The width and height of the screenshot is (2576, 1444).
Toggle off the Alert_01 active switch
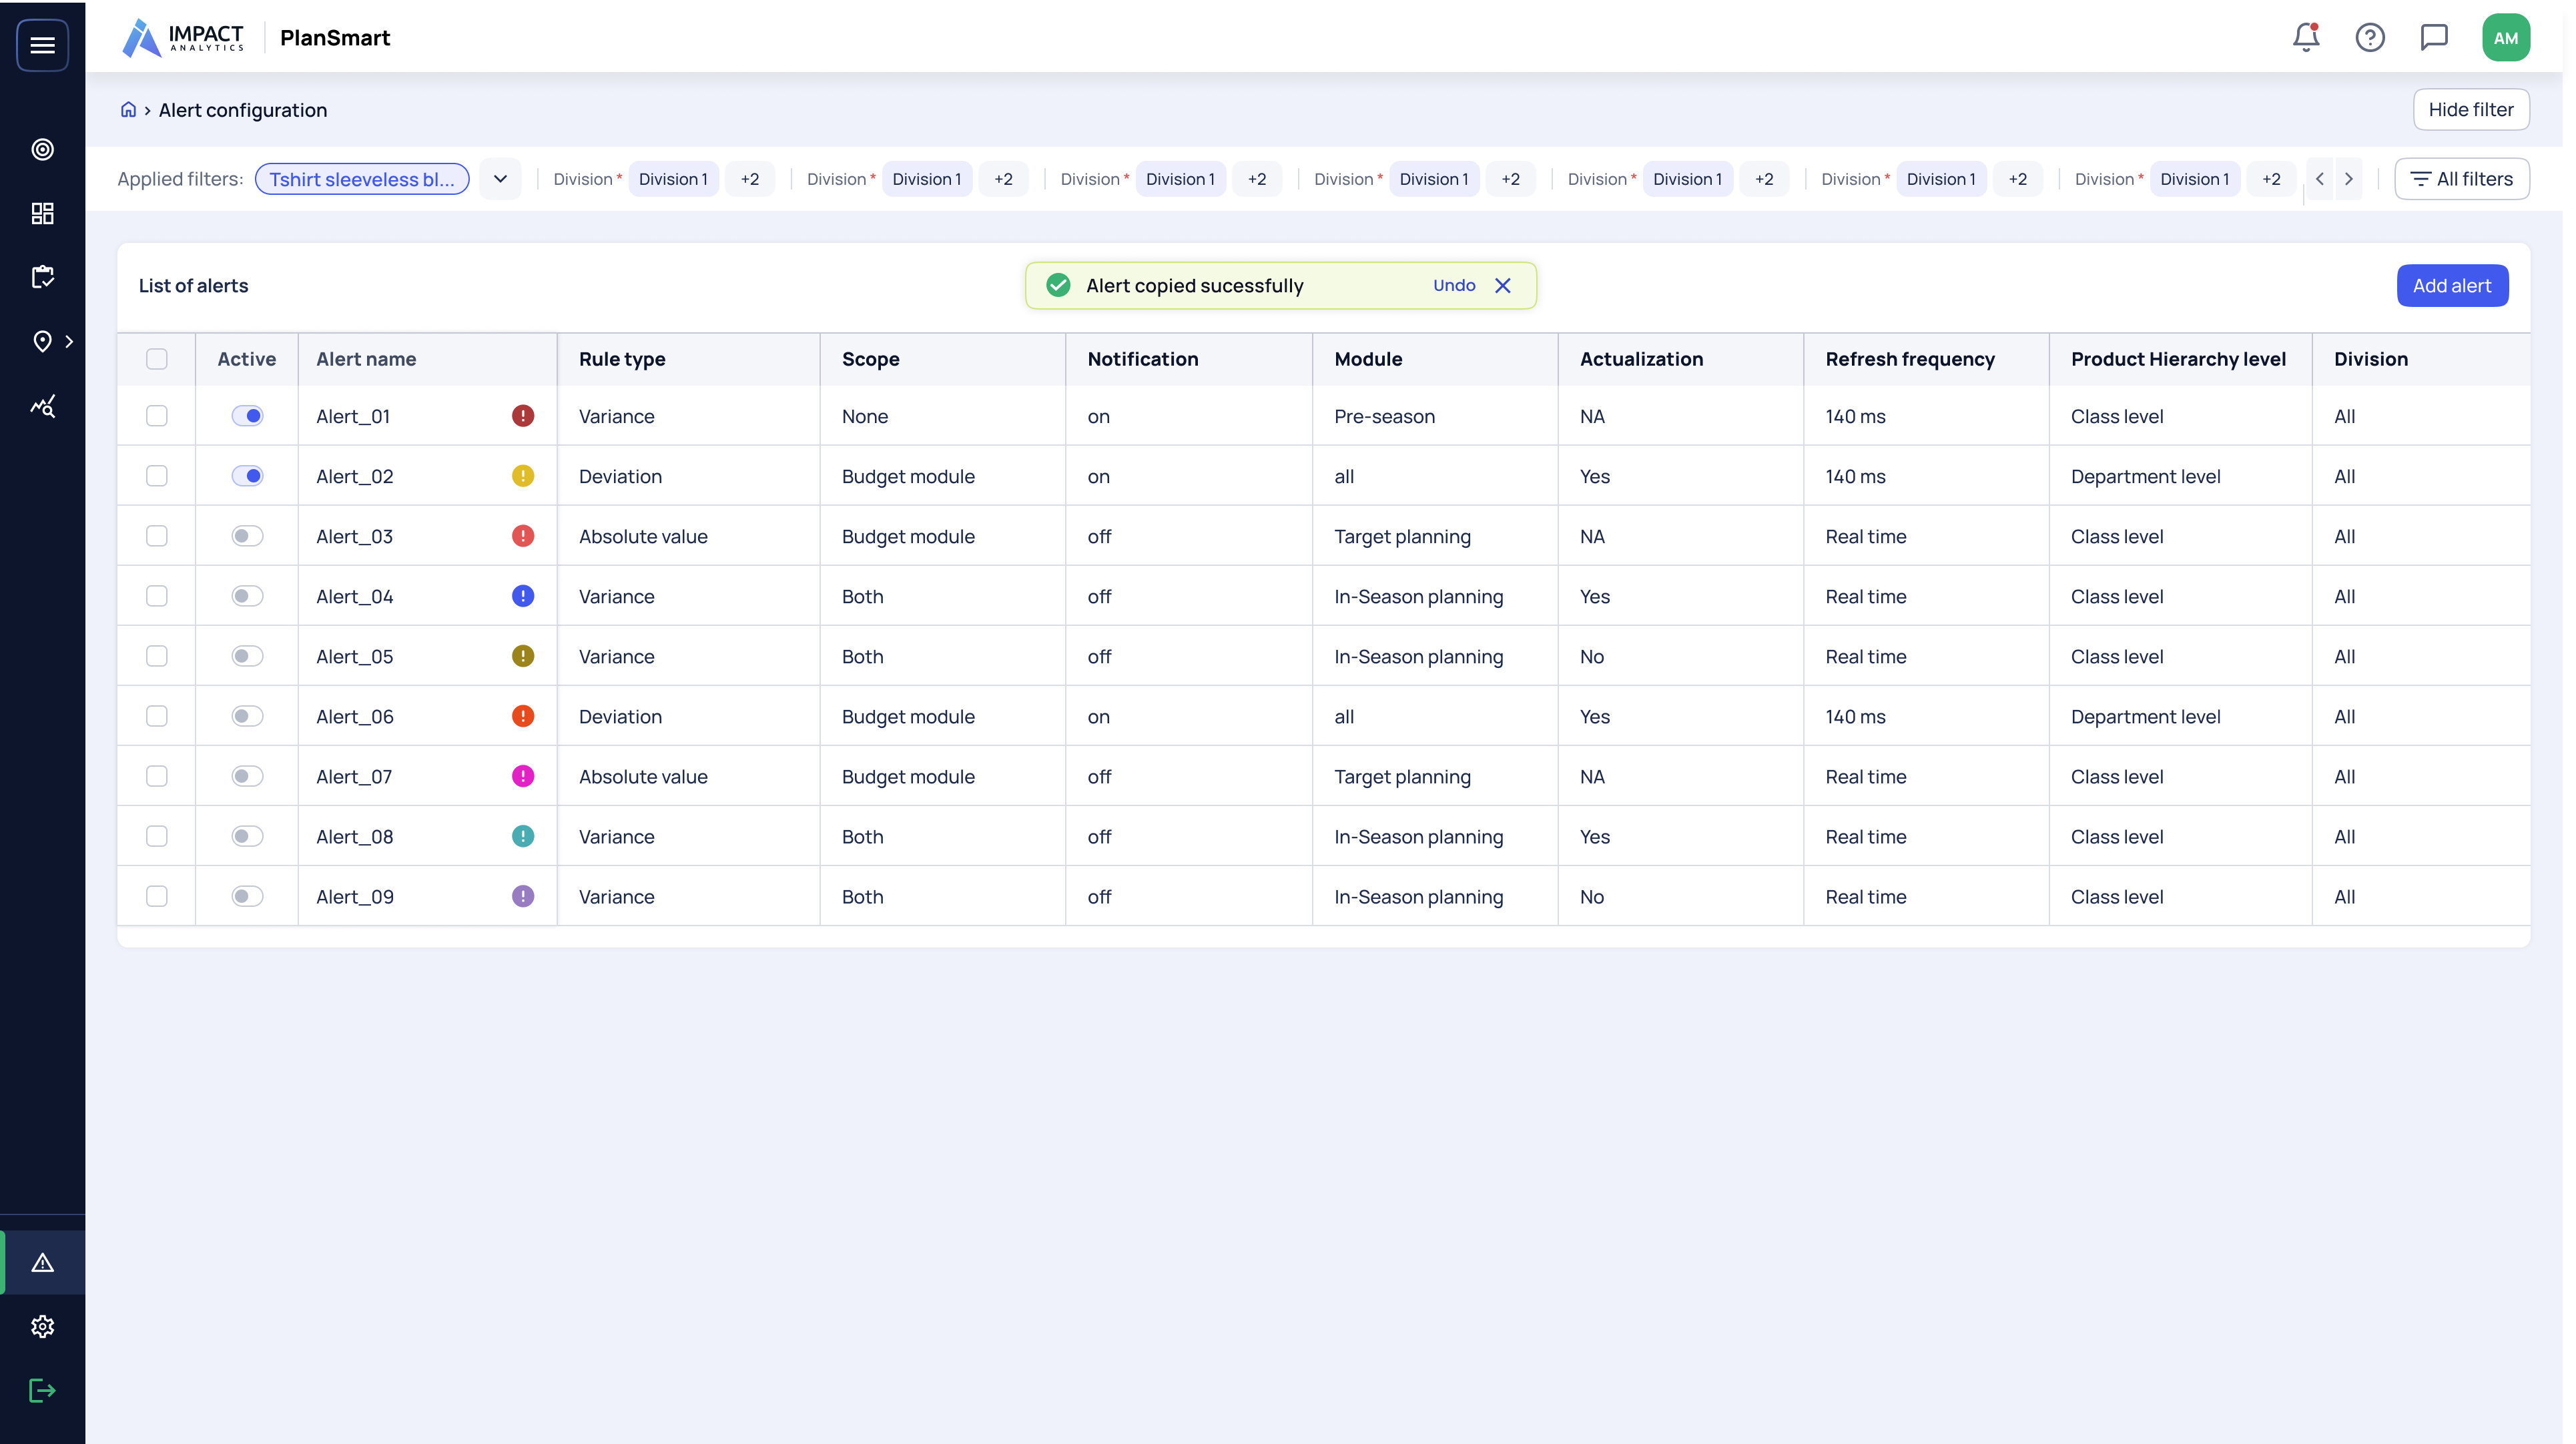[247, 416]
